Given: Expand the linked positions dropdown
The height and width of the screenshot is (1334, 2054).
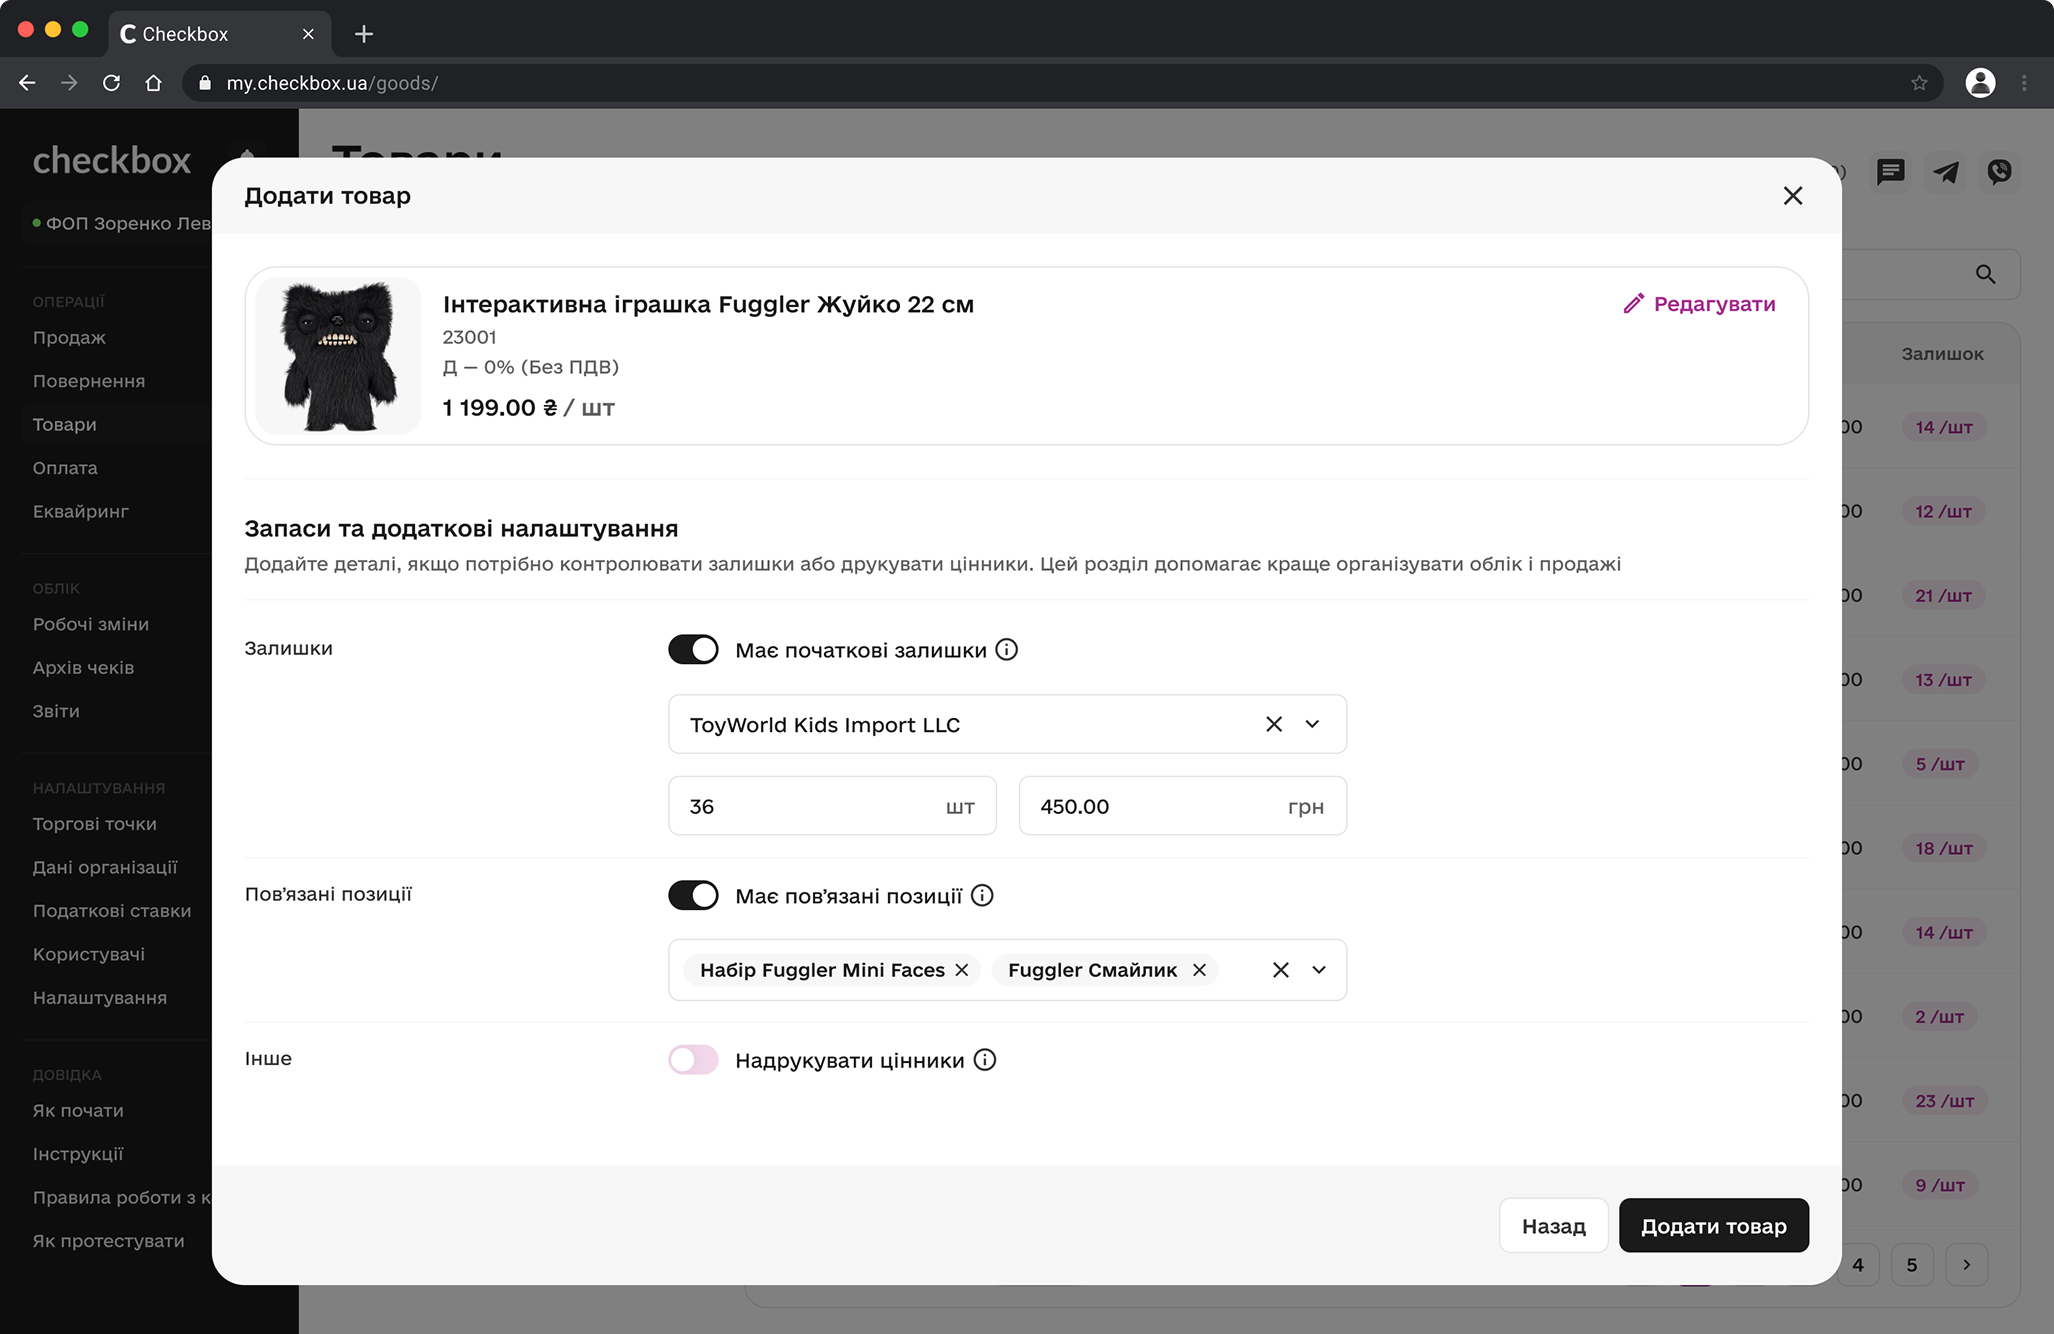Looking at the screenshot, I should point(1320,970).
